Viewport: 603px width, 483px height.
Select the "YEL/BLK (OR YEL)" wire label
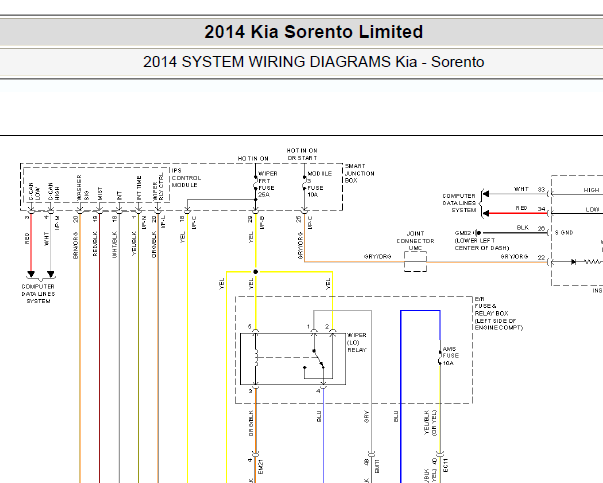pos(430,422)
